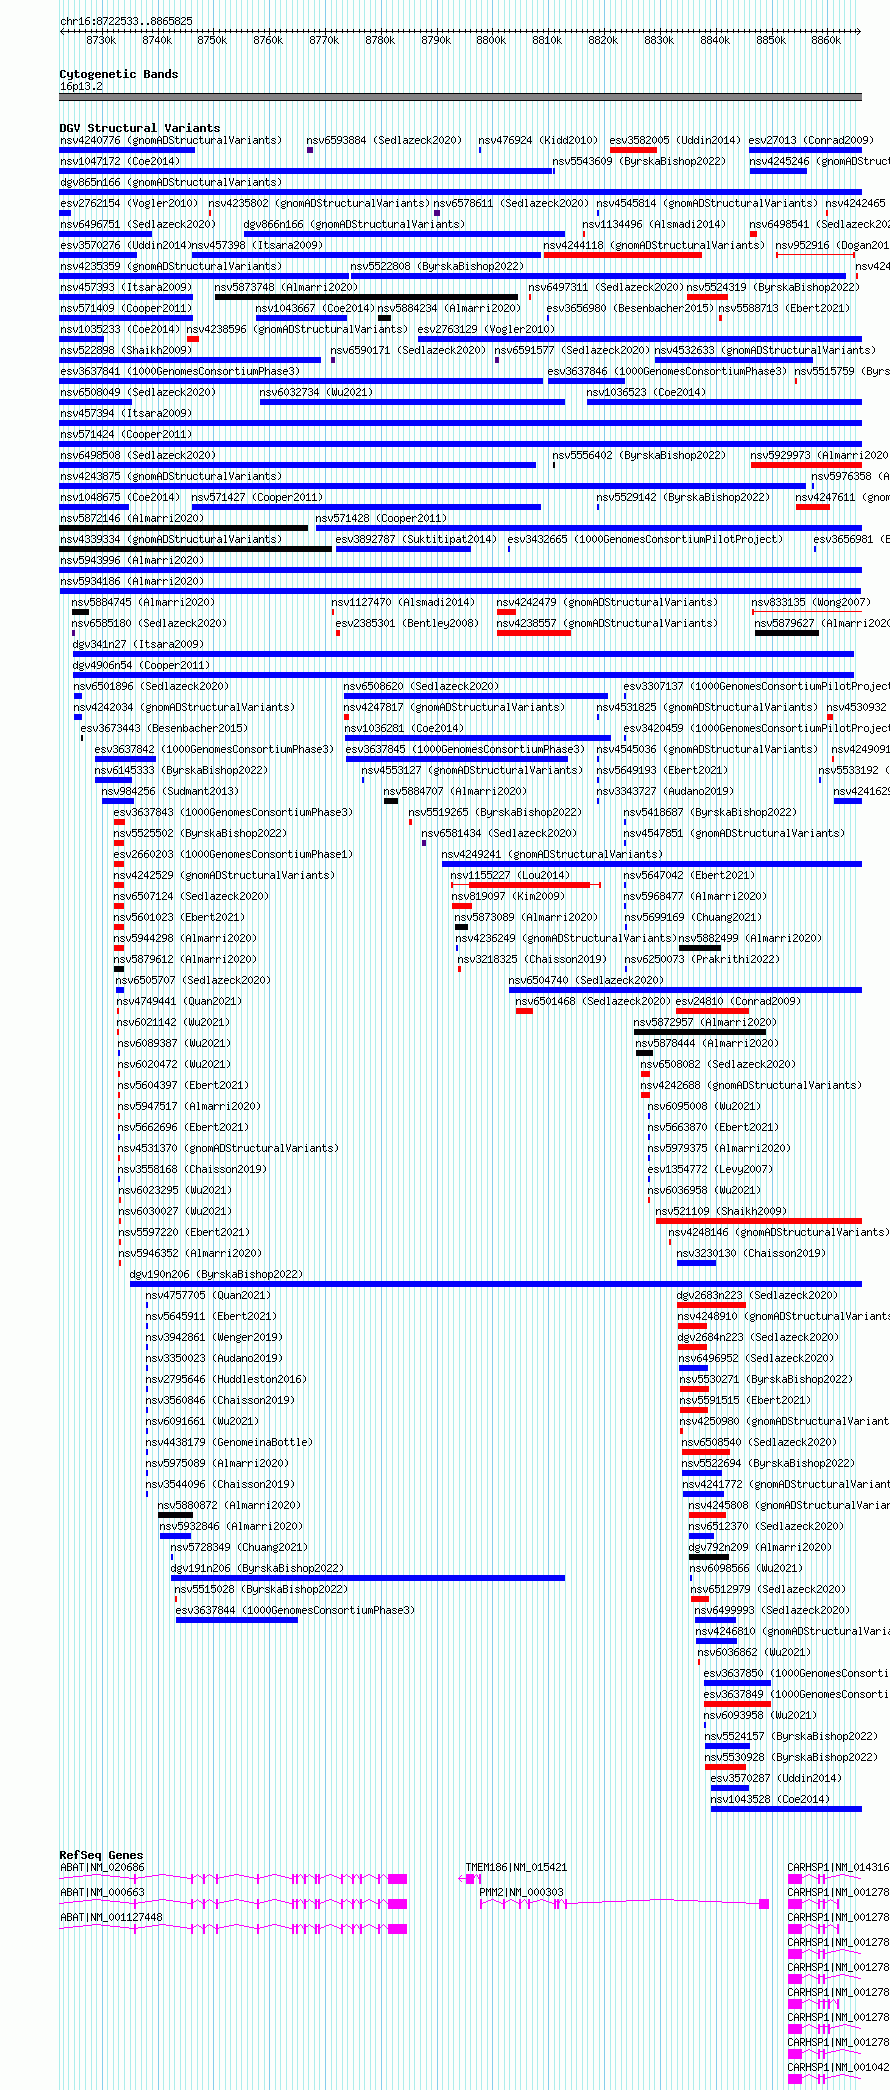The image size is (890, 2090).
Task: Click esv3637842 1000GenomesConsortiumPhase3 label
Action: (x=215, y=749)
